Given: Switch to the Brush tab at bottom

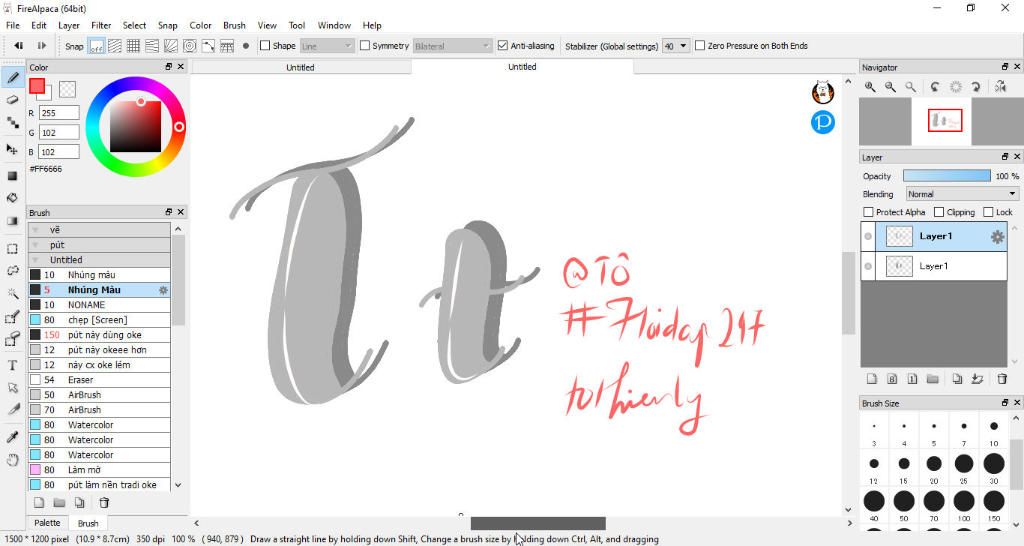Looking at the screenshot, I should click(x=88, y=523).
